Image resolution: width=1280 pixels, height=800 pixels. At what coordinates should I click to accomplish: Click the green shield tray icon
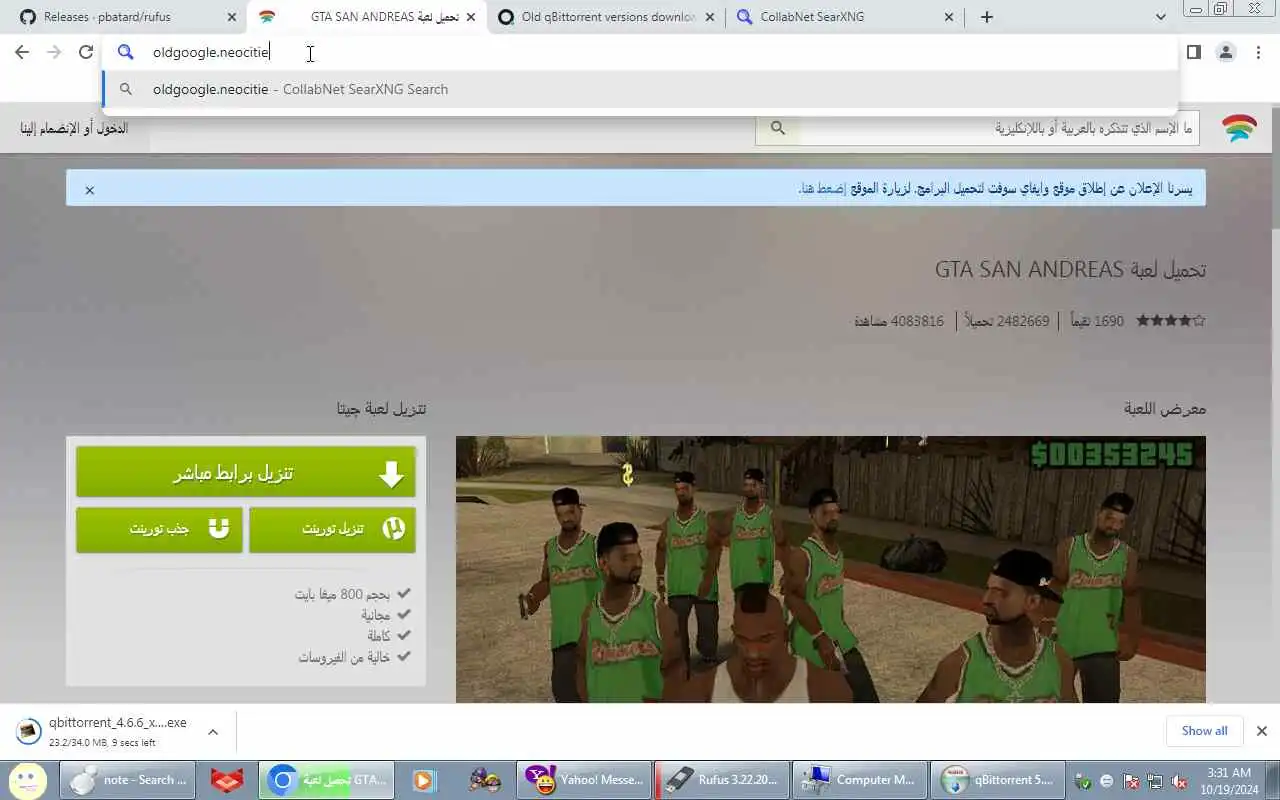(x=1083, y=781)
